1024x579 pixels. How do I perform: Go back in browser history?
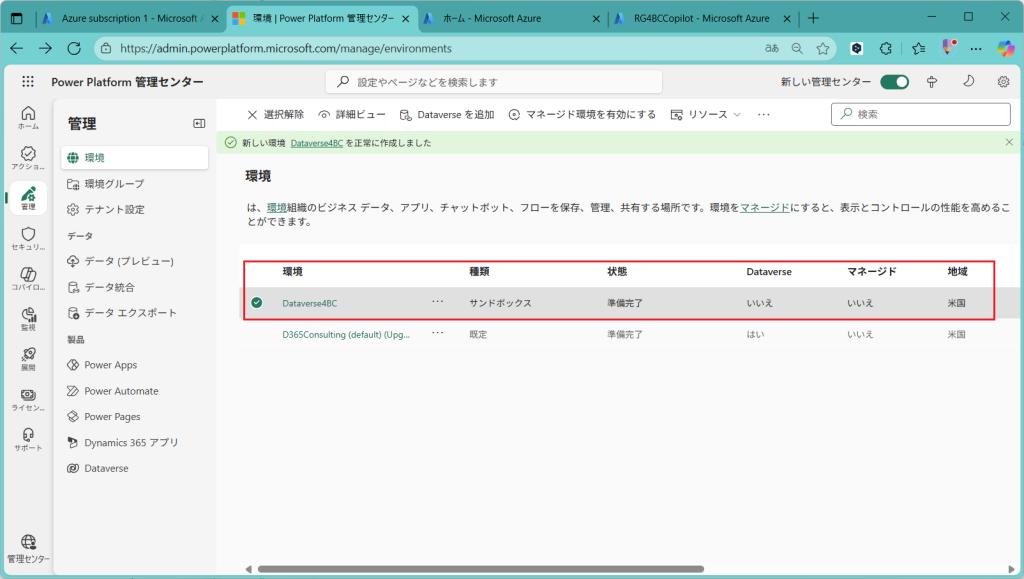[17, 48]
